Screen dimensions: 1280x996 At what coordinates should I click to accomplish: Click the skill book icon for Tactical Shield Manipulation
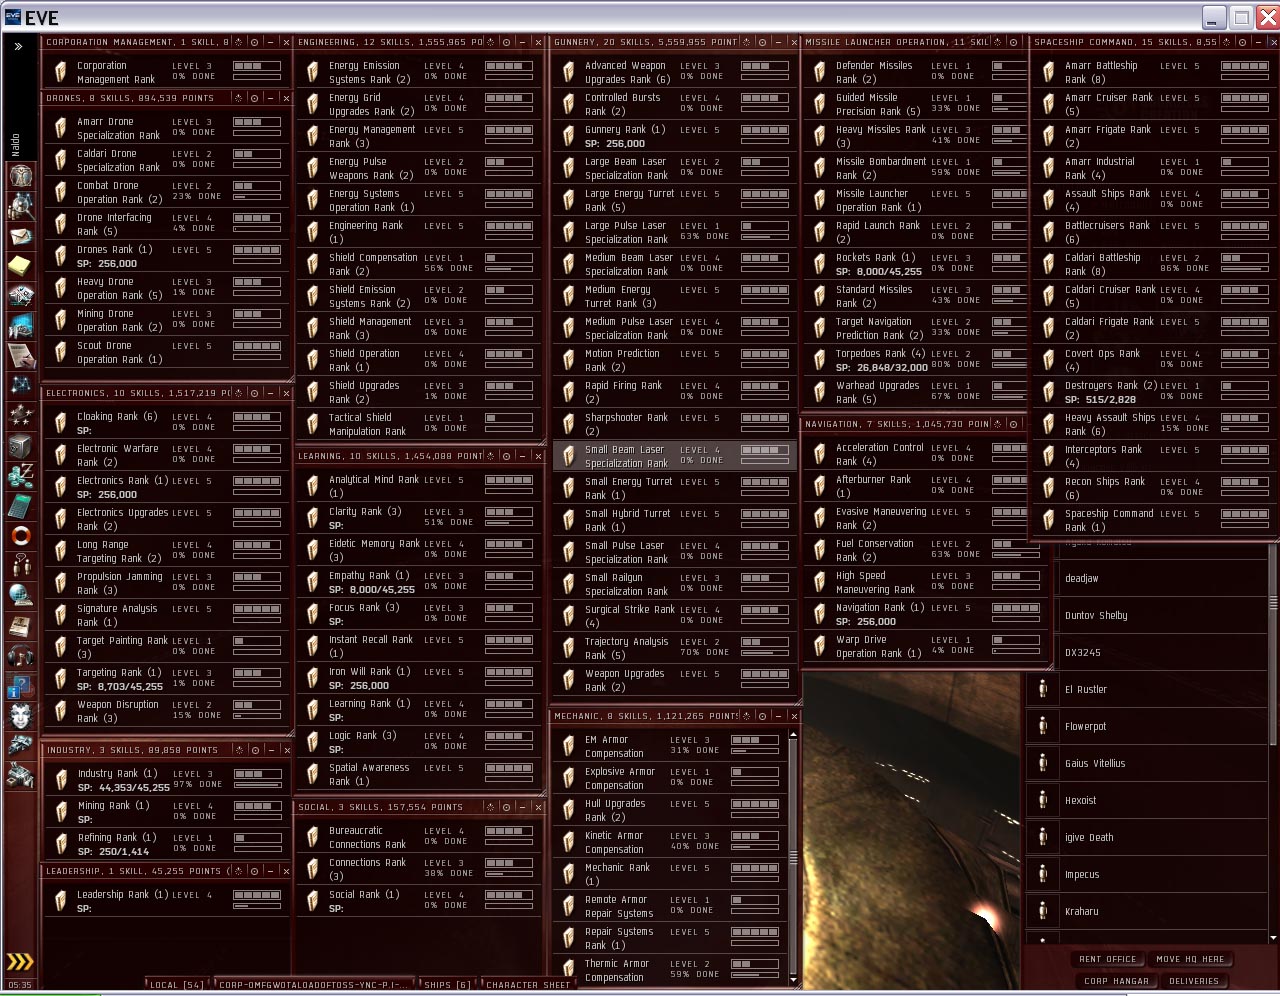[x=312, y=425]
